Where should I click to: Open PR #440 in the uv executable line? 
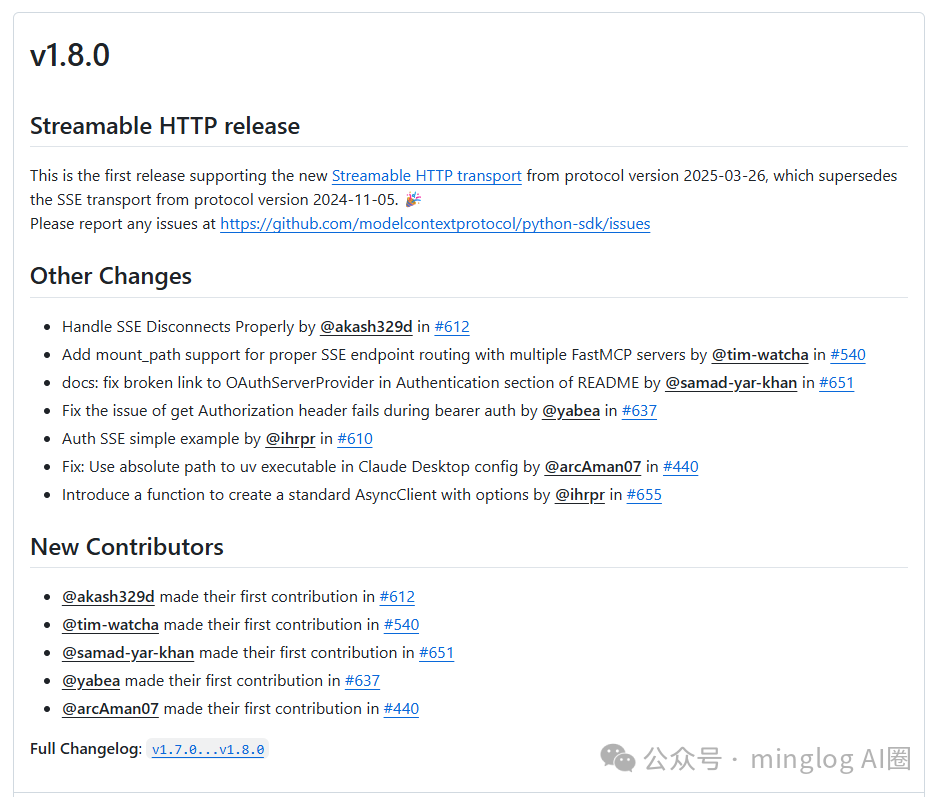681,467
